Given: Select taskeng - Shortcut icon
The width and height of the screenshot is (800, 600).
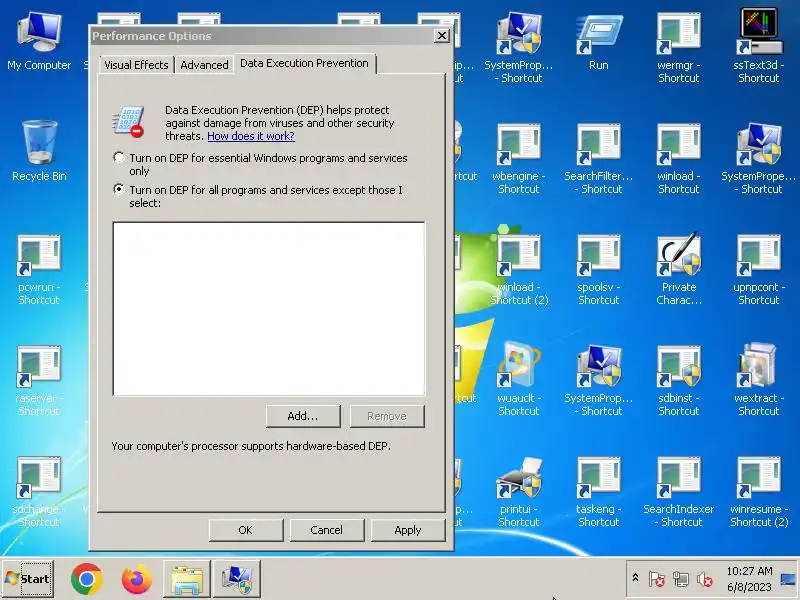Looking at the screenshot, I should click(598, 491).
